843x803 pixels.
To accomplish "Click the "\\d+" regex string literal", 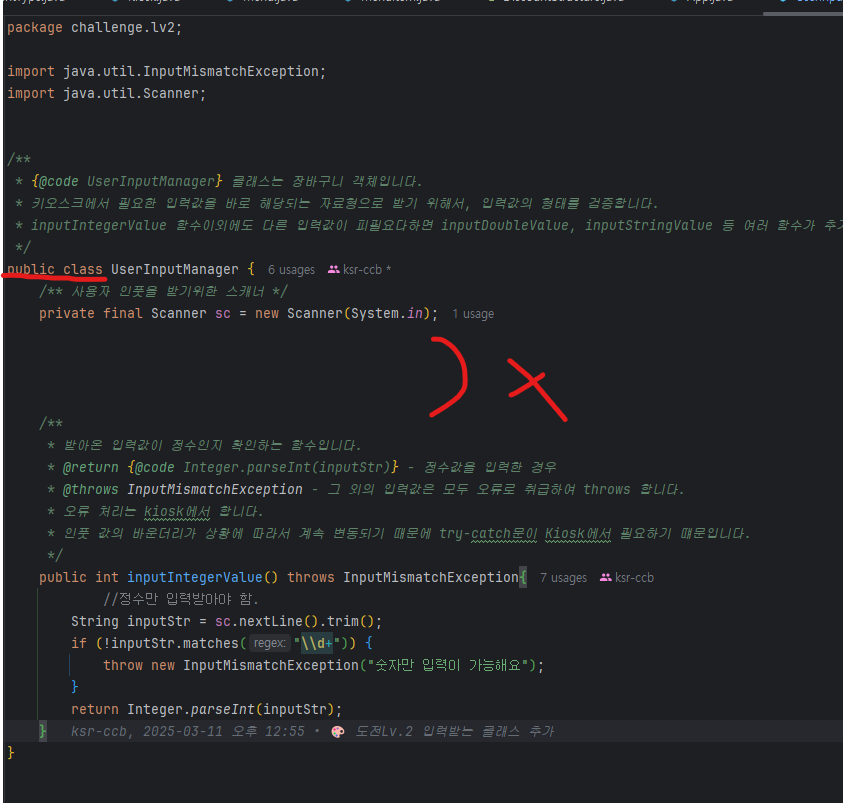I will click(317, 643).
